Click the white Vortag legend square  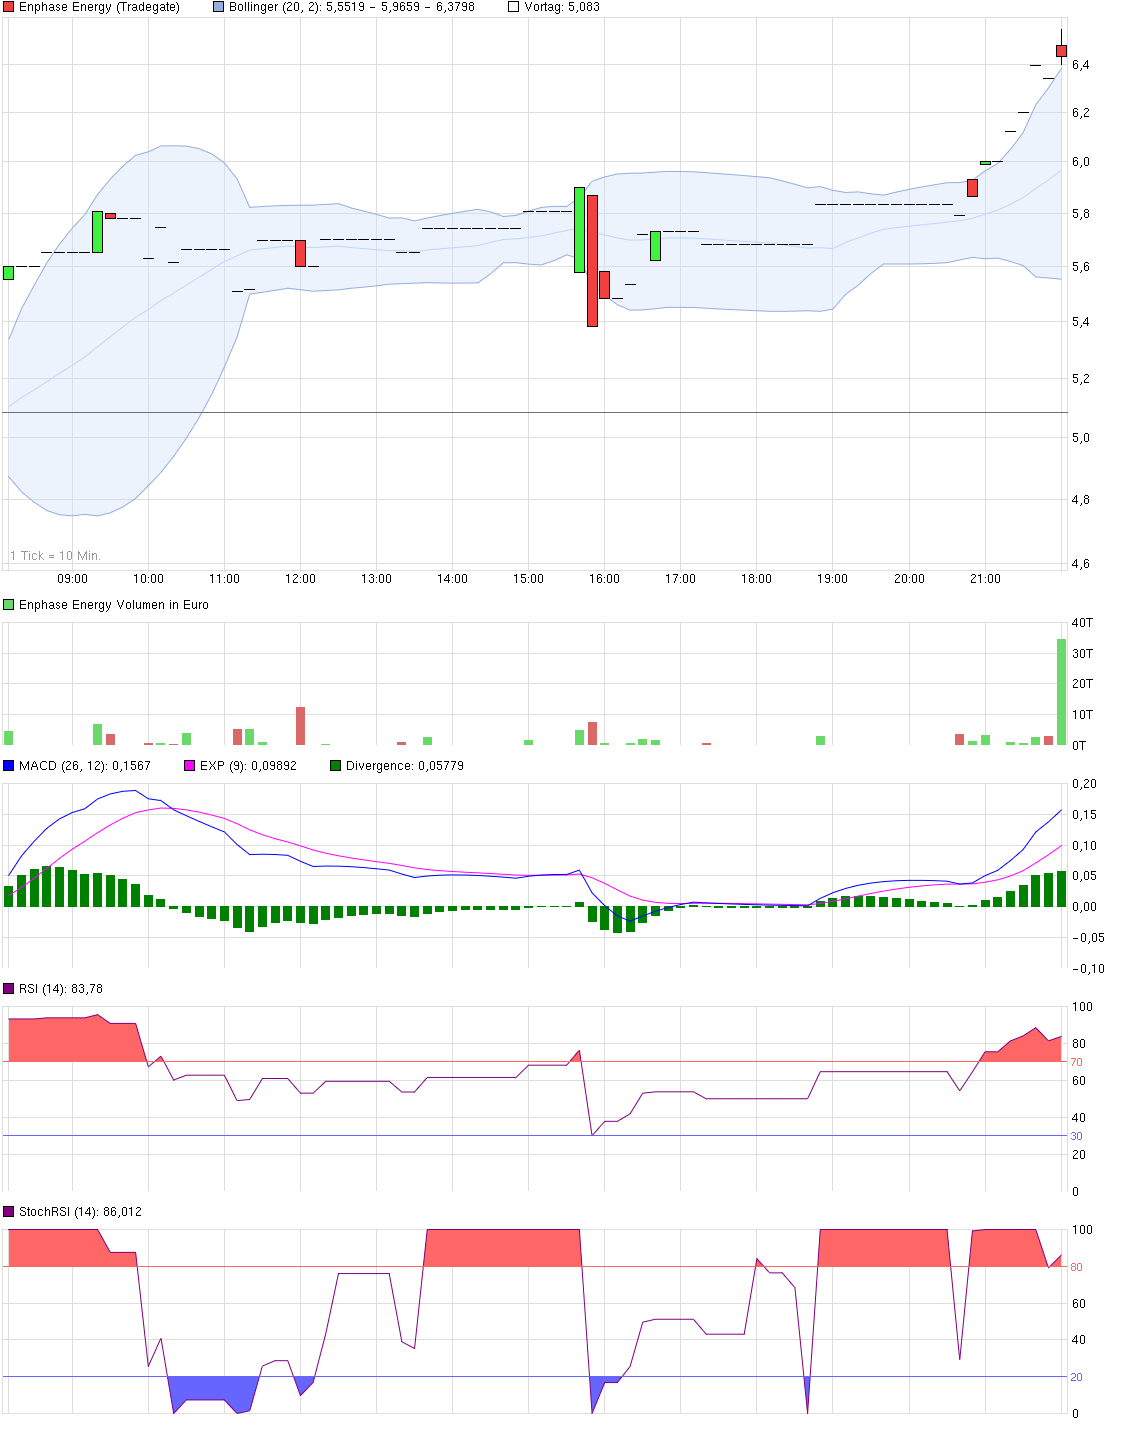(x=512, y=8)
